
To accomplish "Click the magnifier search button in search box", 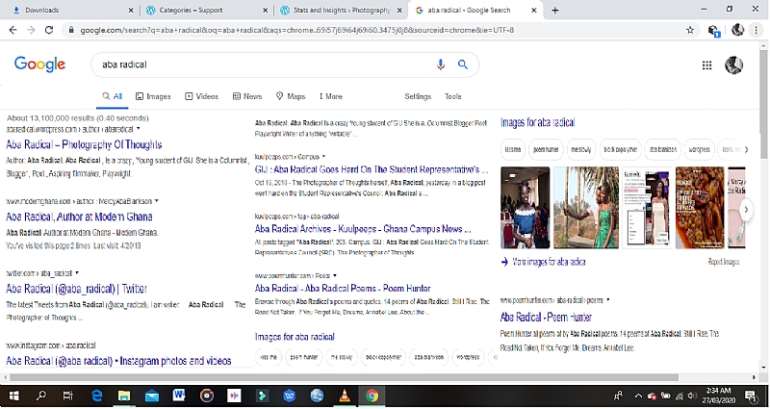I will tap(463, 64).
